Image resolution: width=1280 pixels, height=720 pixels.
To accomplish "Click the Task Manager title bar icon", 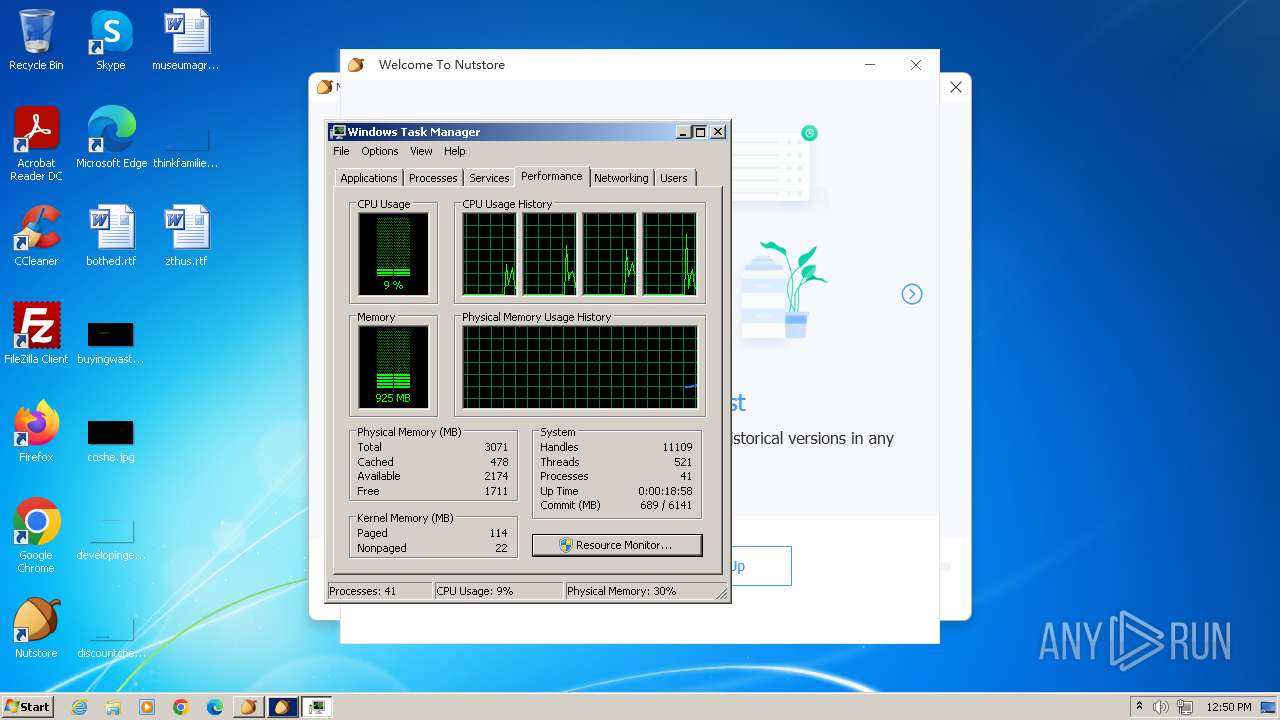I will [338, 132].
